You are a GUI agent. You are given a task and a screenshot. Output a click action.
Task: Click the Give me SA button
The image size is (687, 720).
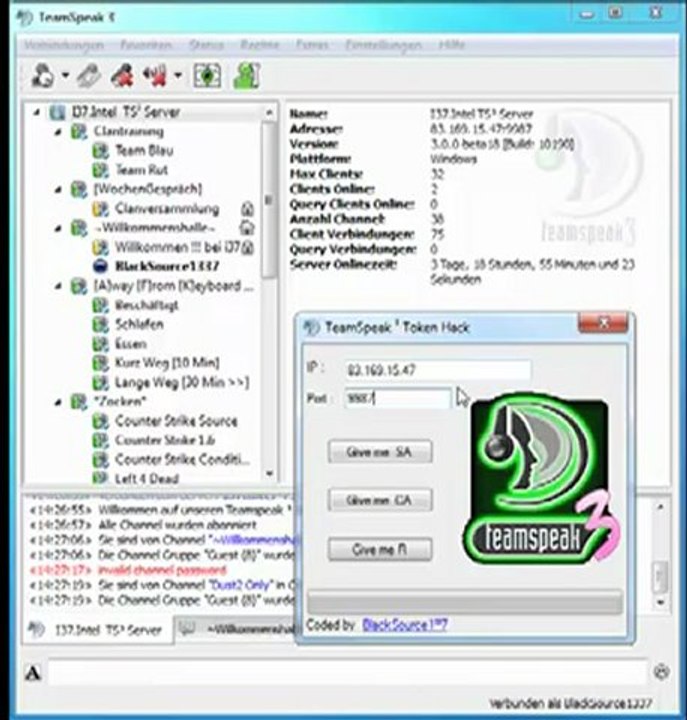[x=380, y=452]
